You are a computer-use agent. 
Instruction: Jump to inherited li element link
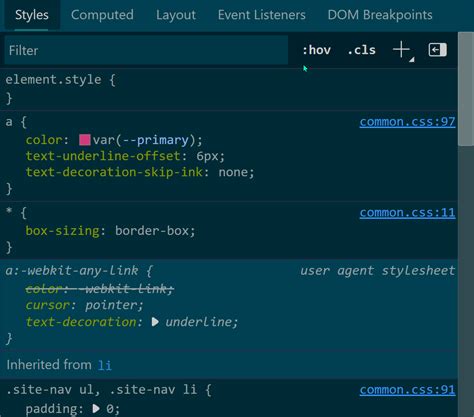[105, 365]
